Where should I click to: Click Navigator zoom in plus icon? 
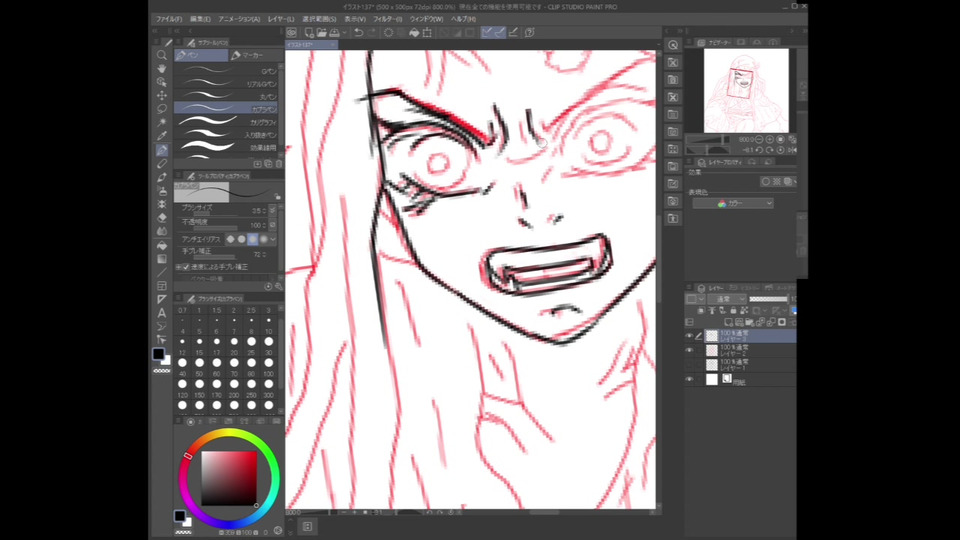point(770,140)
